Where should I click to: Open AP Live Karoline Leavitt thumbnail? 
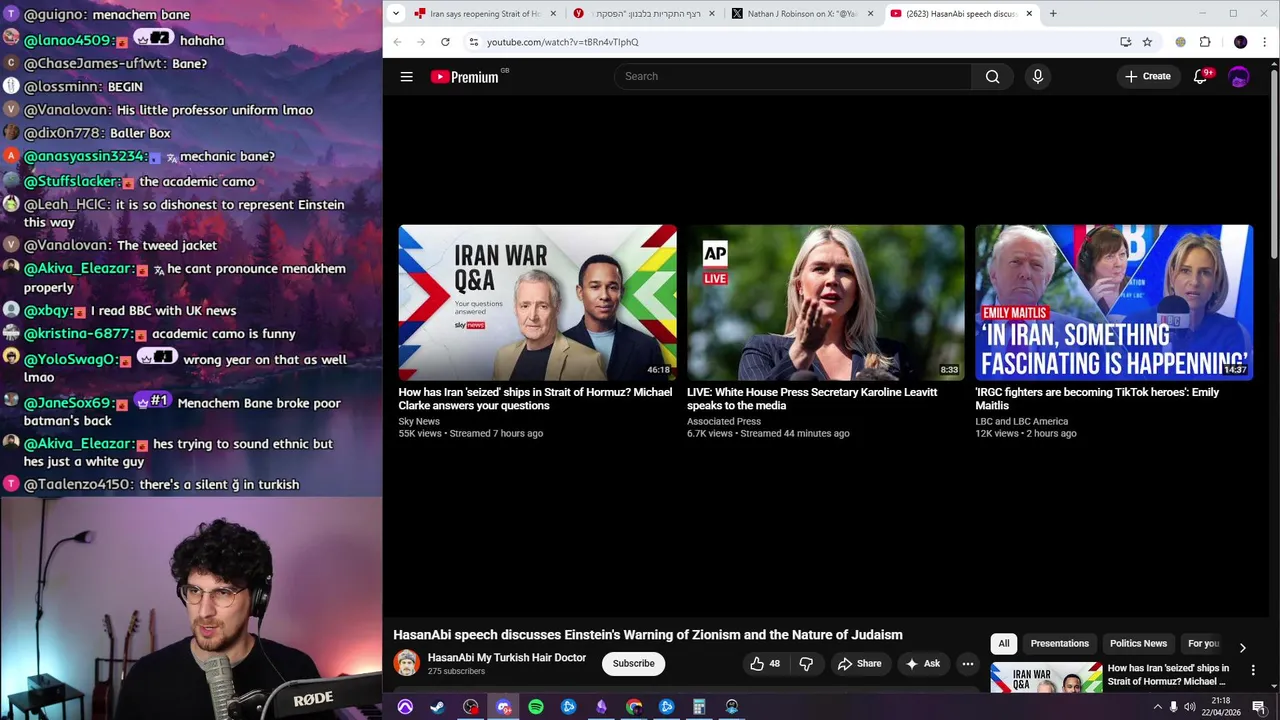coord(826,302)
